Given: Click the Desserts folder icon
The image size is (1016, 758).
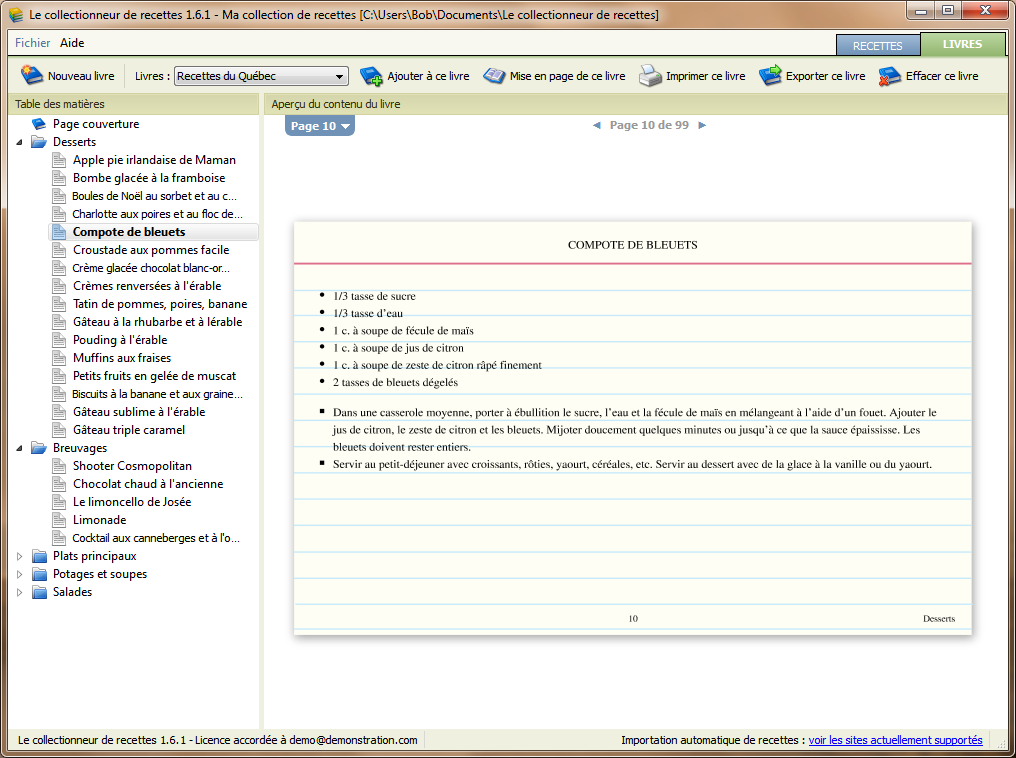Looking at the screenshot, I should point(39,142).
